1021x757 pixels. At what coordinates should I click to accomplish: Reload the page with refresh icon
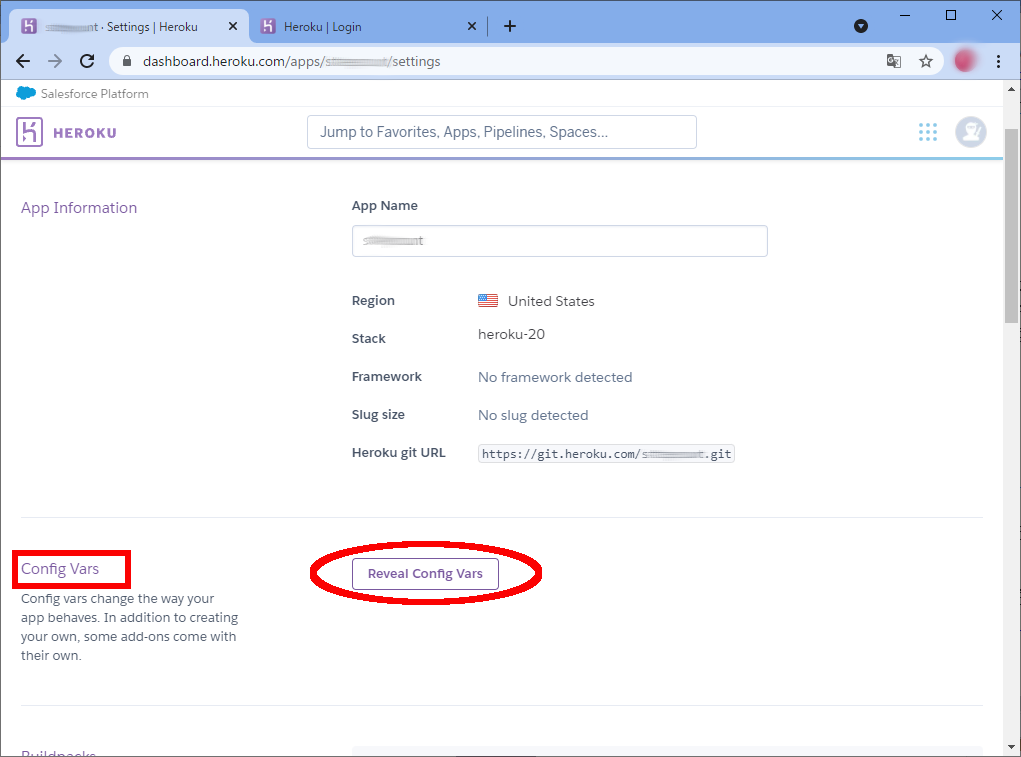point(87,61)
